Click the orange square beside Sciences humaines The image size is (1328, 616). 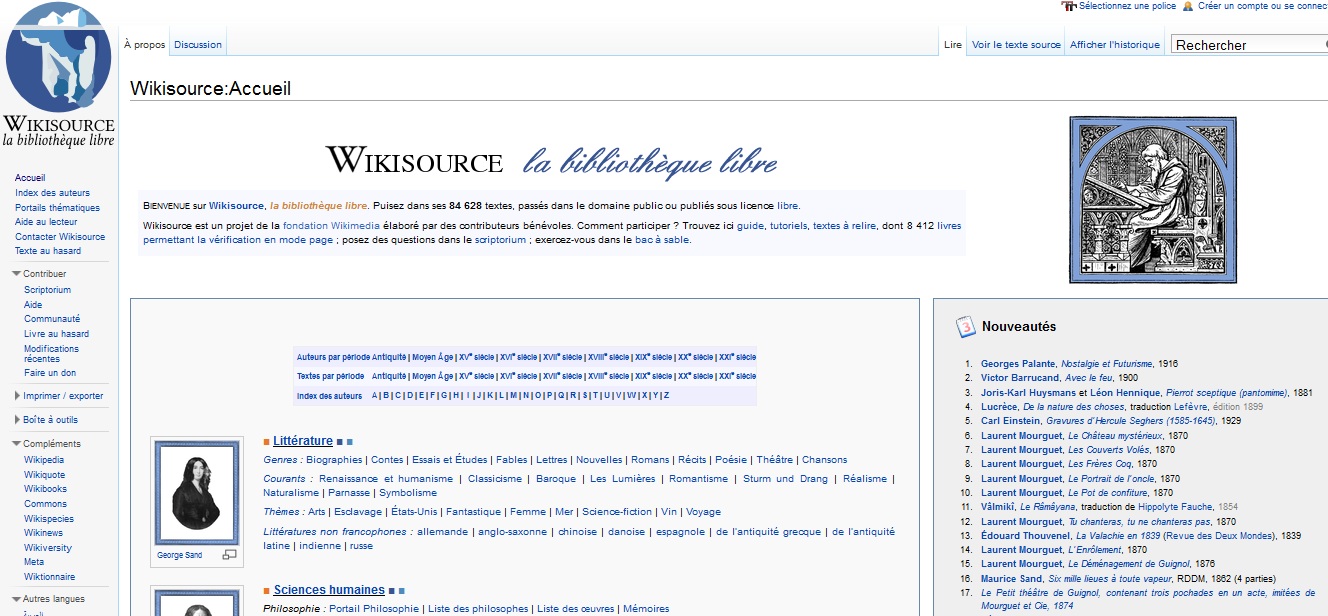[267, 591]
